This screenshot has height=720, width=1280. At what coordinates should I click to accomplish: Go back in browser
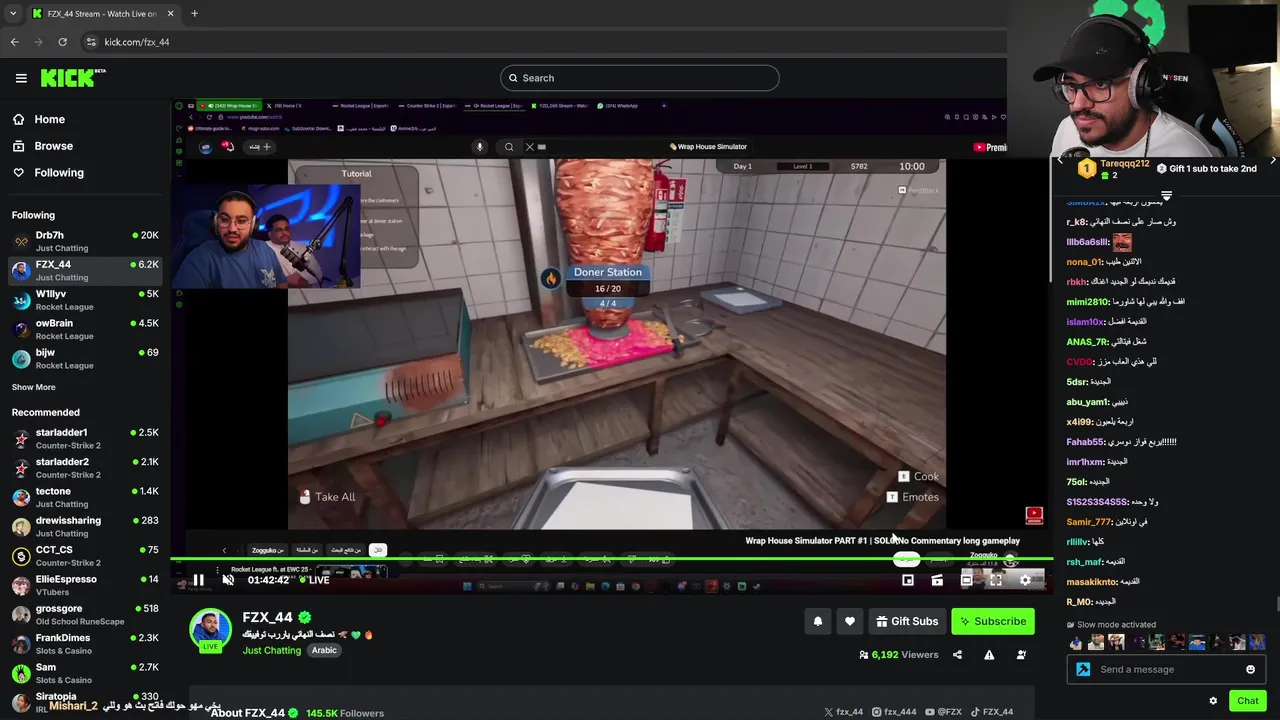pyautogui.click(x=14, y=42)
